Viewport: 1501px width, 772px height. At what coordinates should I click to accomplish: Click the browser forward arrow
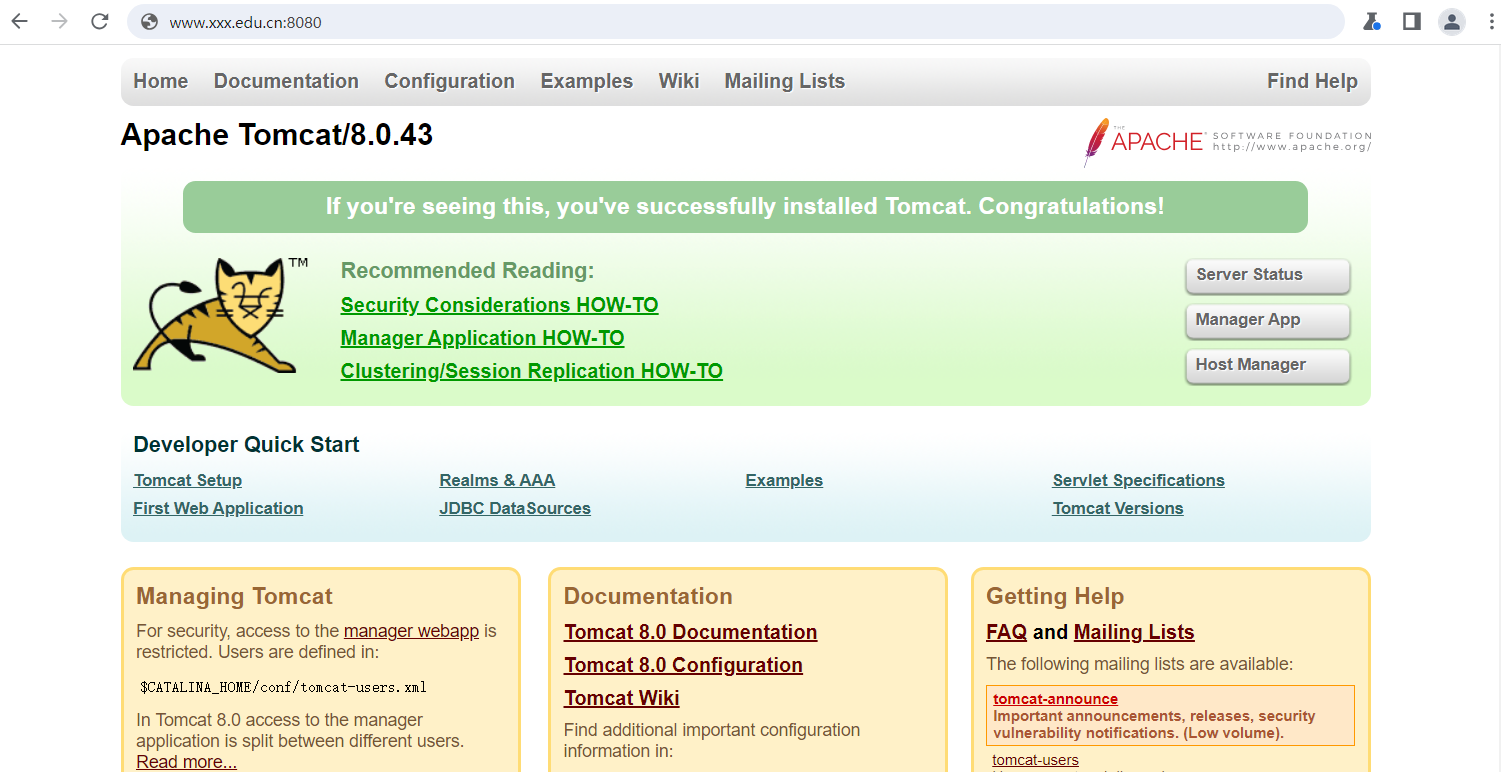(x=60, y=21)
